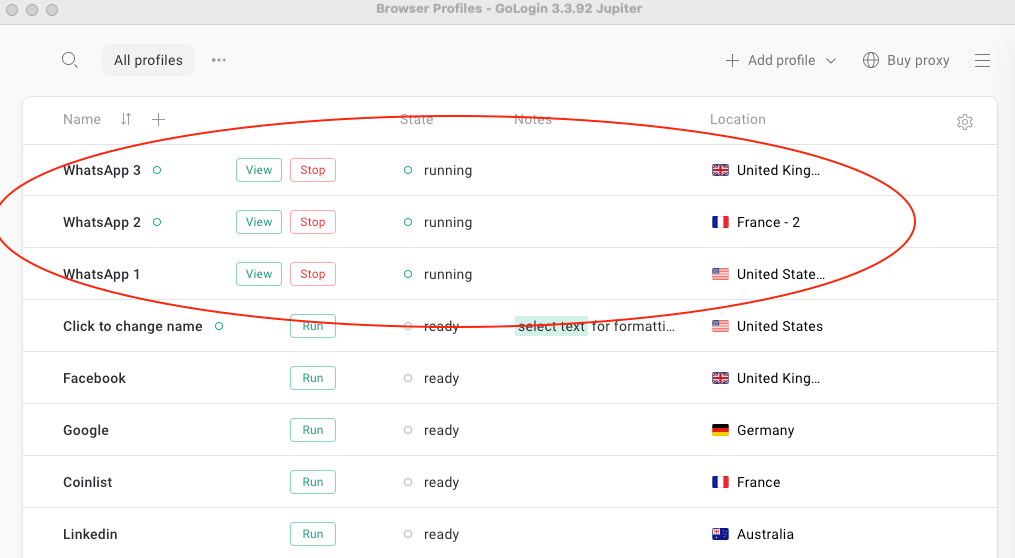Select the Coinlist profile name
Screen dimensions: 1015x558
click(x=87, y=482)
